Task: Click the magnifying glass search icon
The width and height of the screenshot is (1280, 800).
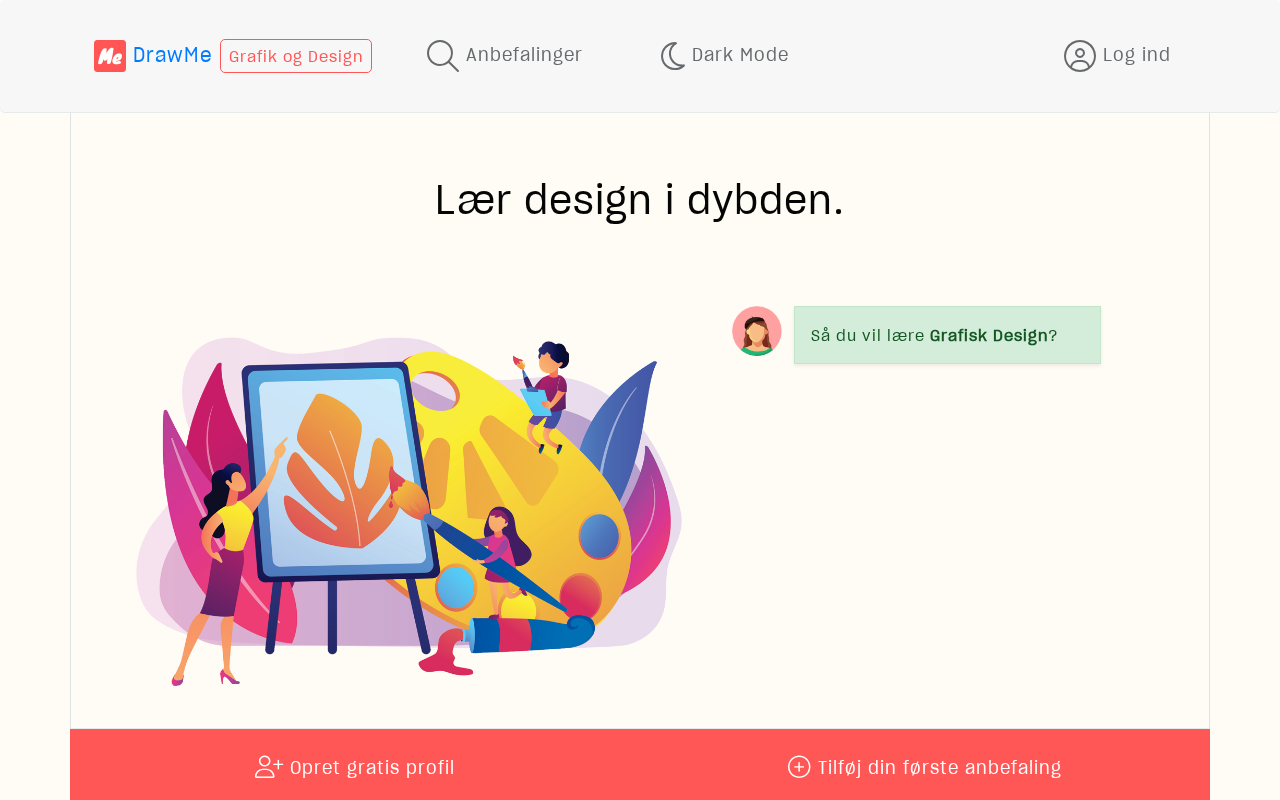Action: (443, 56)
